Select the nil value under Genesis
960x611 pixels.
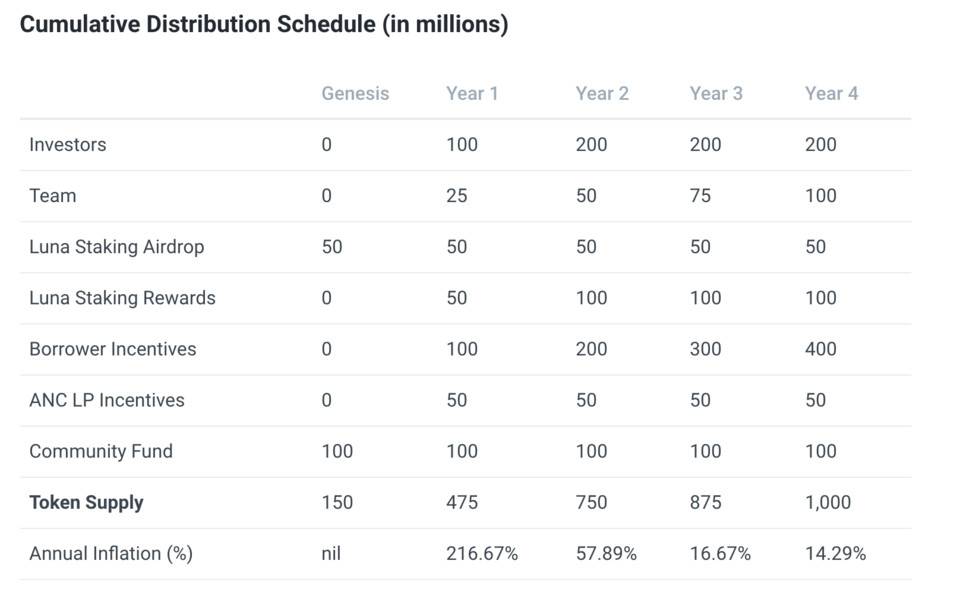331,554
